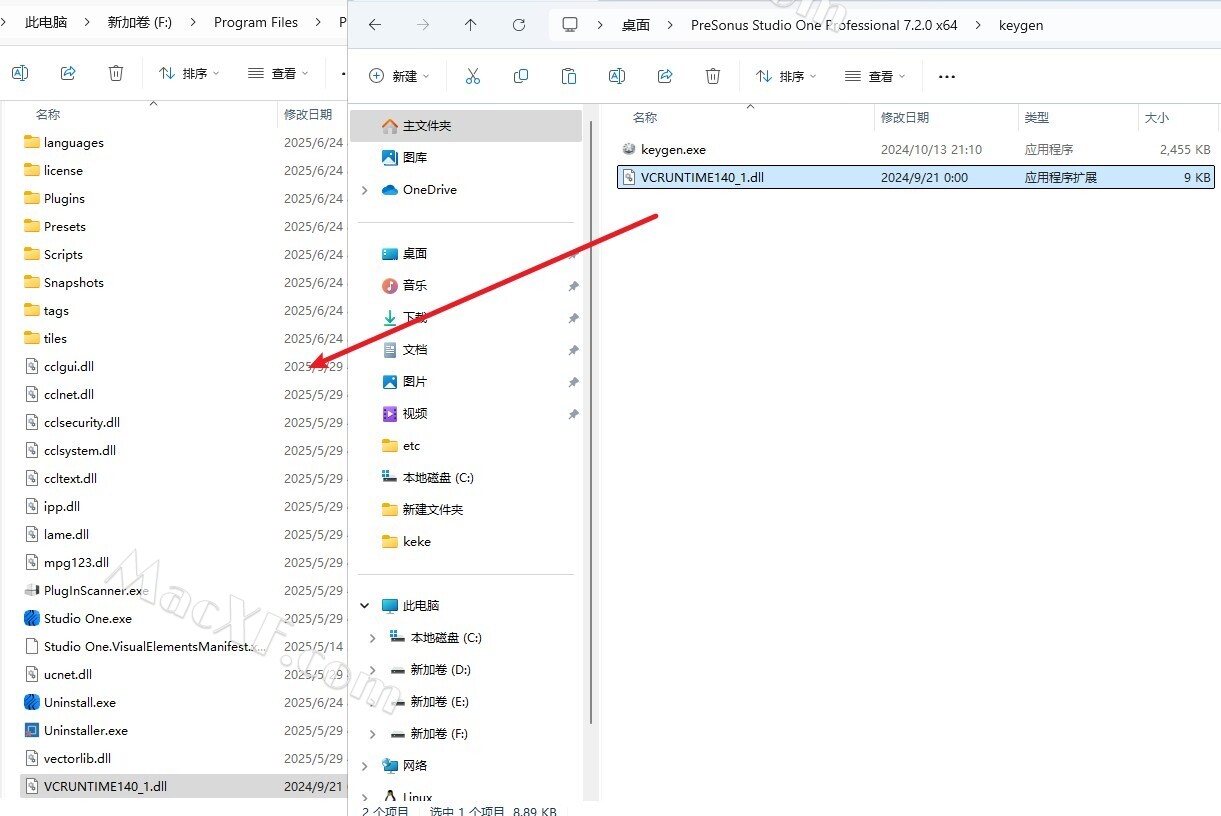Copy the selected file in keygen window

click(521, 76)
